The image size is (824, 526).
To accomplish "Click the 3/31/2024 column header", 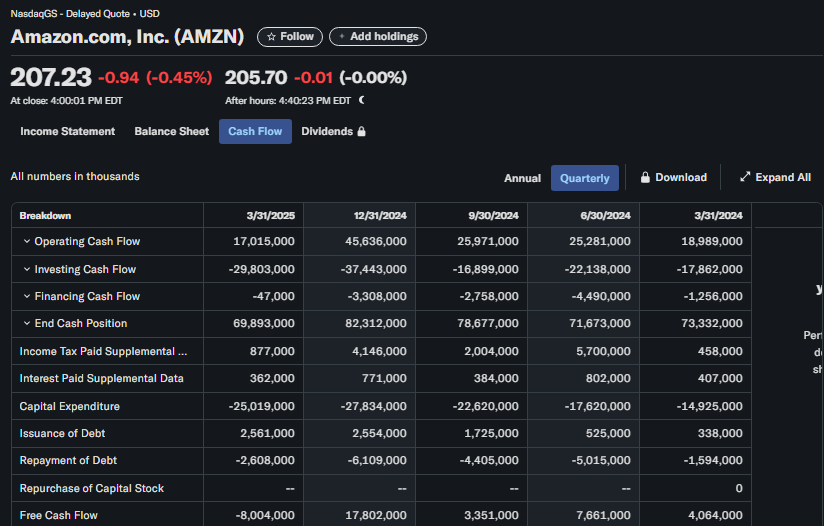I will [718, 215].
